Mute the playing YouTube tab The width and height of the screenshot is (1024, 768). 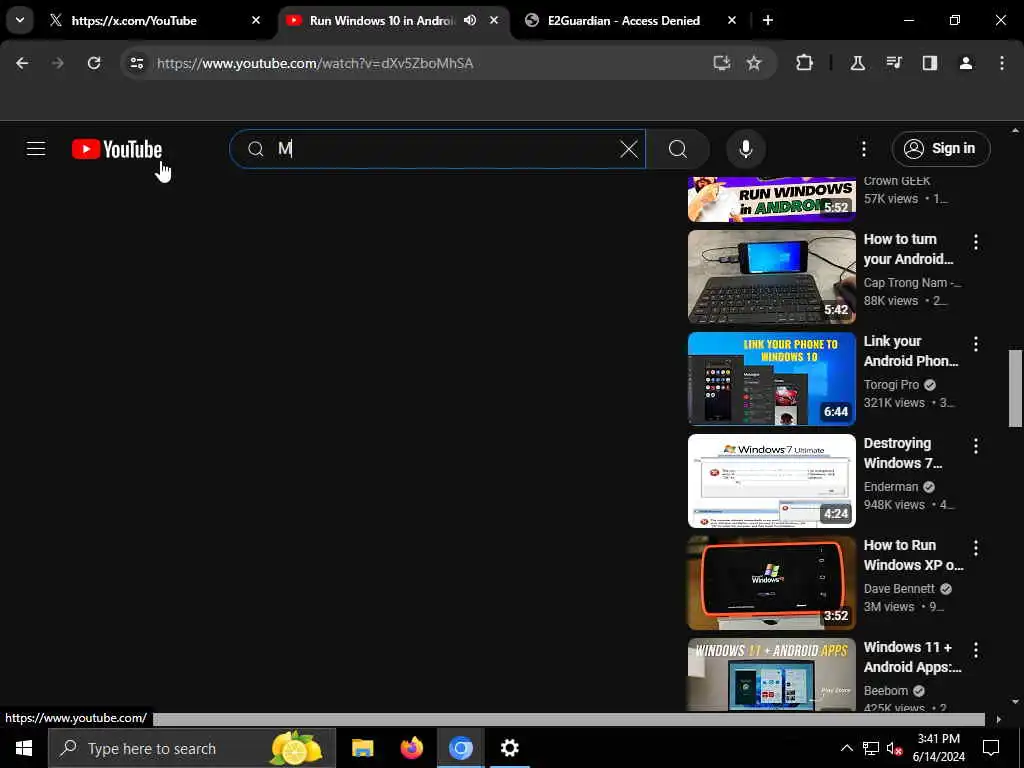(470, 20)
